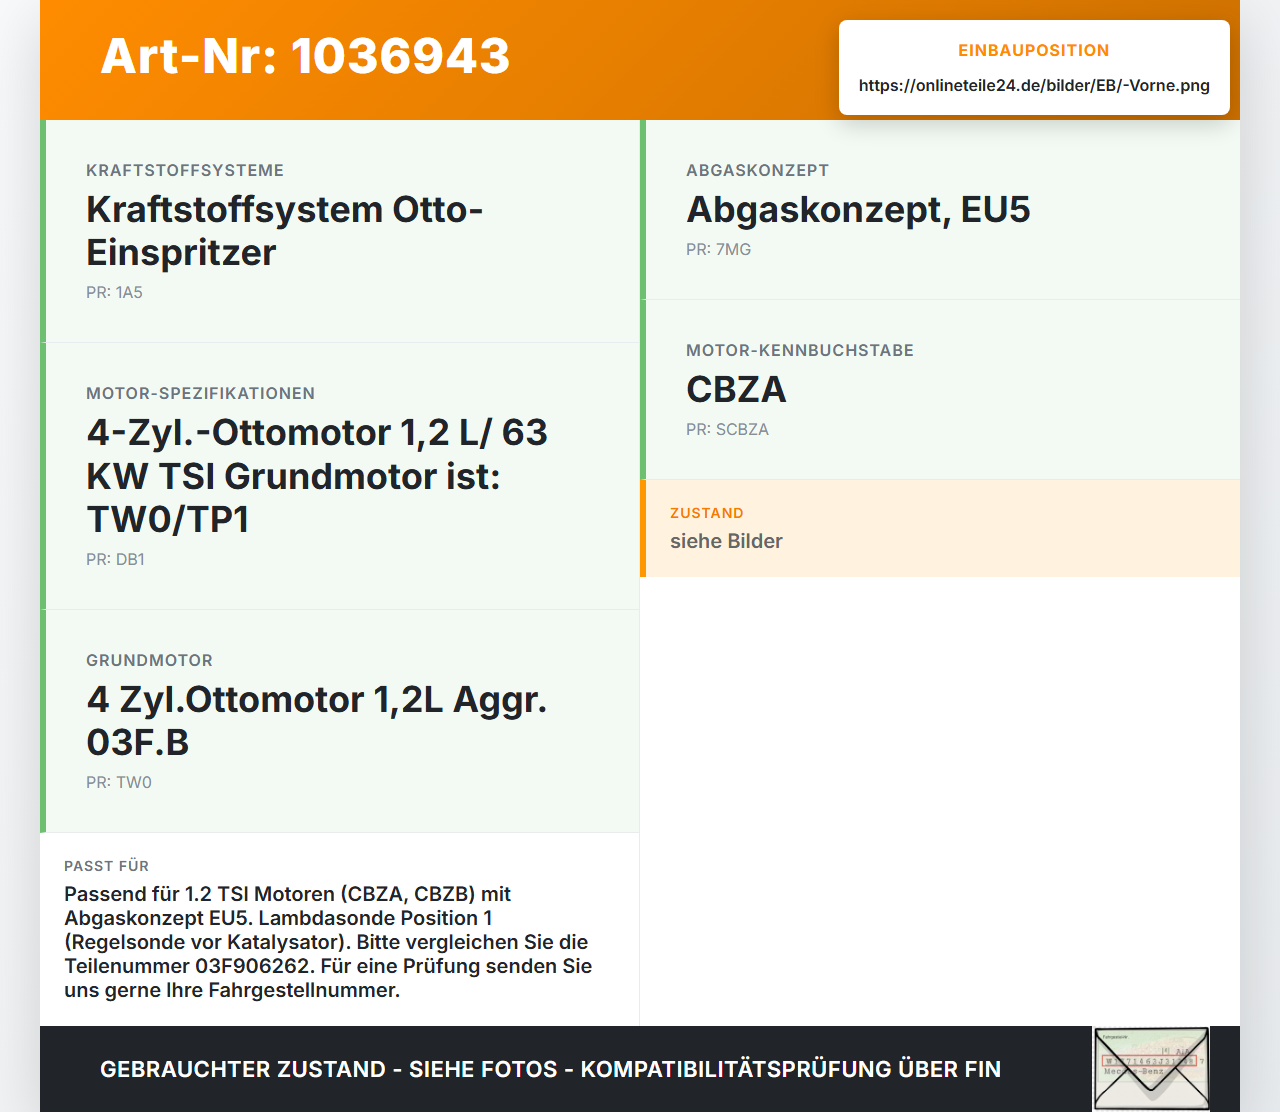Click the PR: 1A5 code label
The height and width of the screenshot is (1113, 1280).
(114, 292)
